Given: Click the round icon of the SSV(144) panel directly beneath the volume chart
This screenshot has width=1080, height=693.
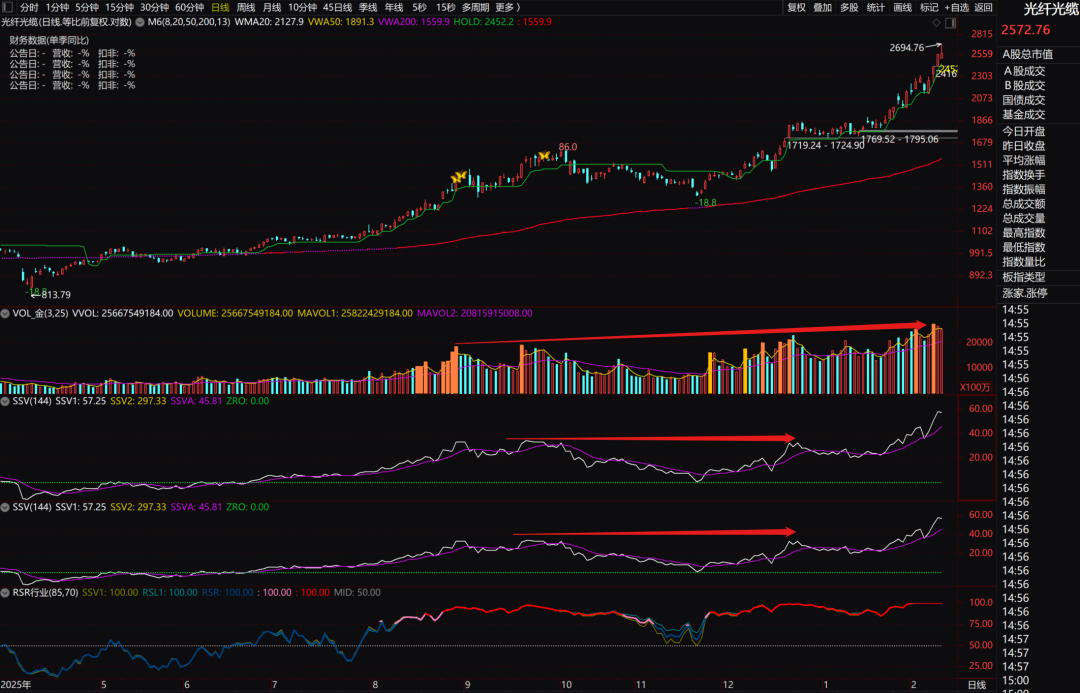Looking at the screenshot, I should coord(5,401).
